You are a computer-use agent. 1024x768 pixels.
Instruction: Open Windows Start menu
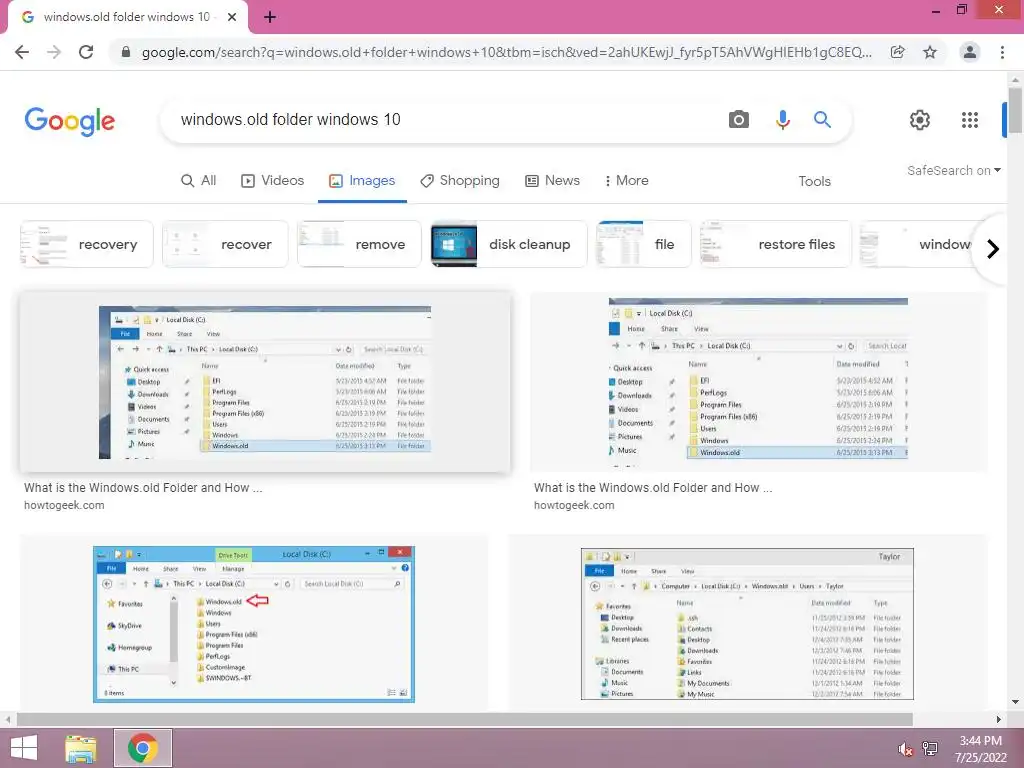pyautogui.click(x=24, y=748)
